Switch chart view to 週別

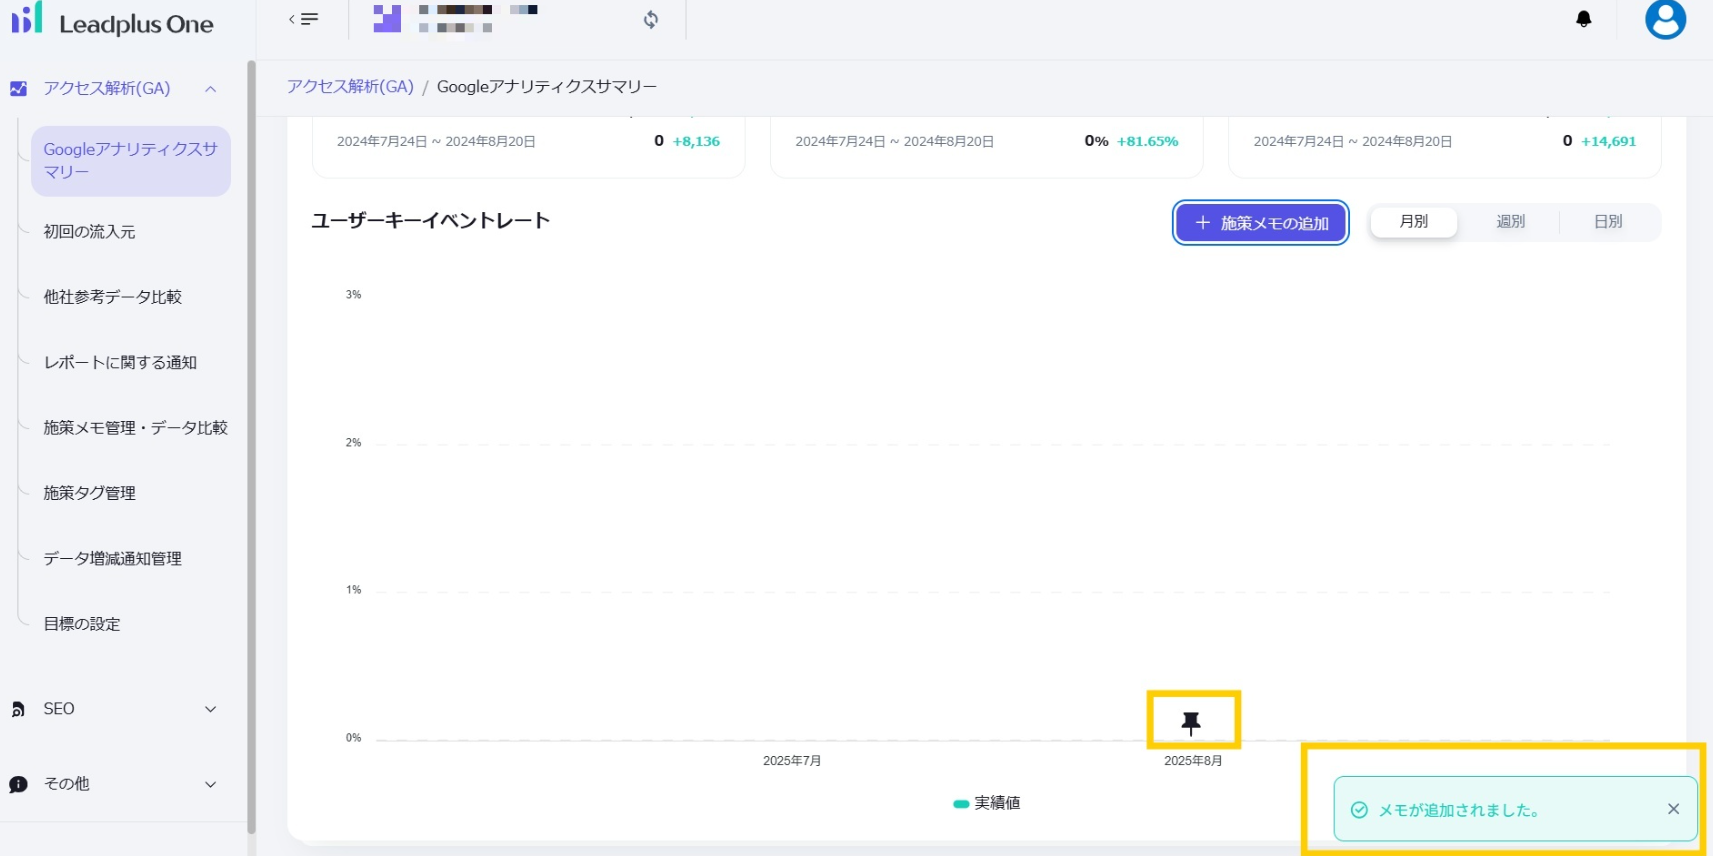click(x=1510, y=222)
